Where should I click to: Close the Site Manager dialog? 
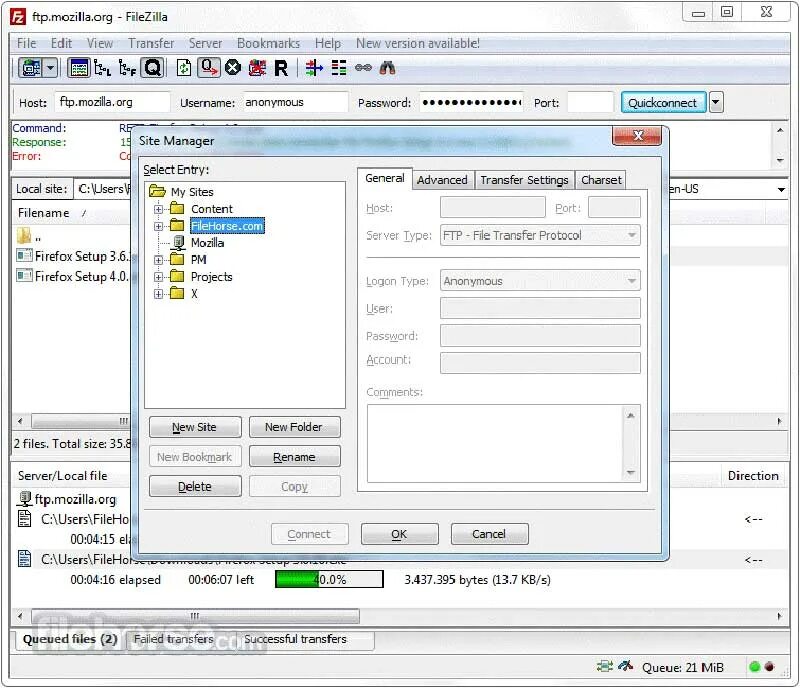click(x=637, y=136)
